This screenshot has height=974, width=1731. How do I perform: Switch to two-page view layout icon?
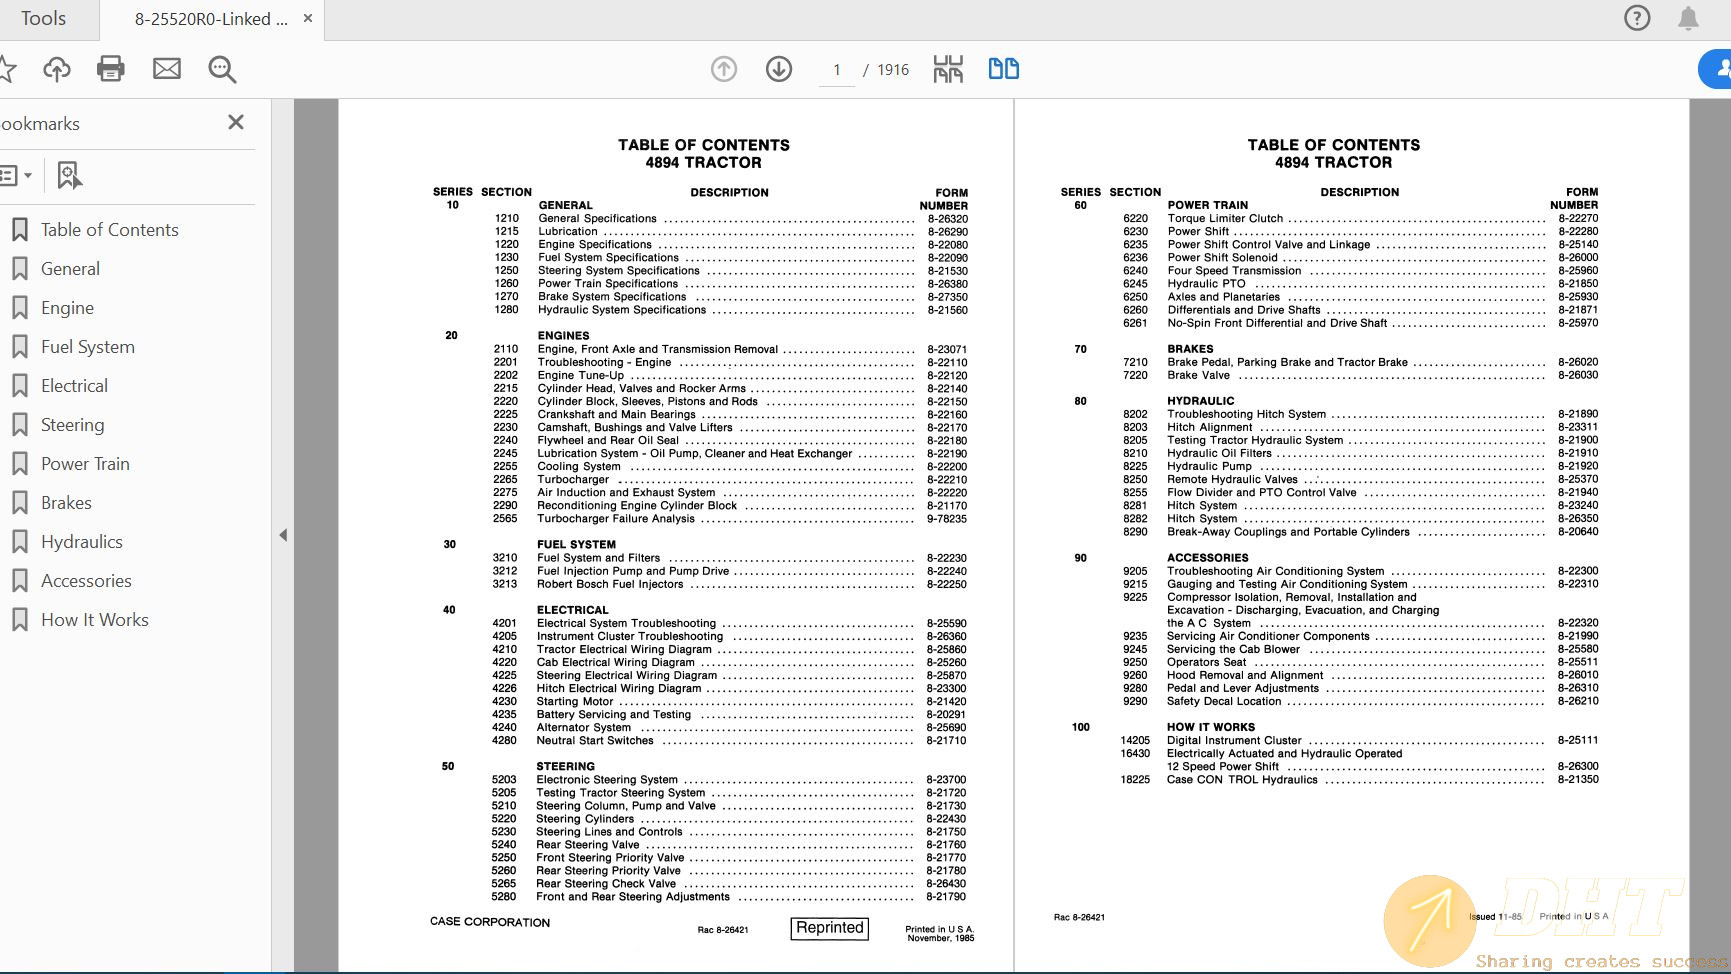(x=1003, y=68)
